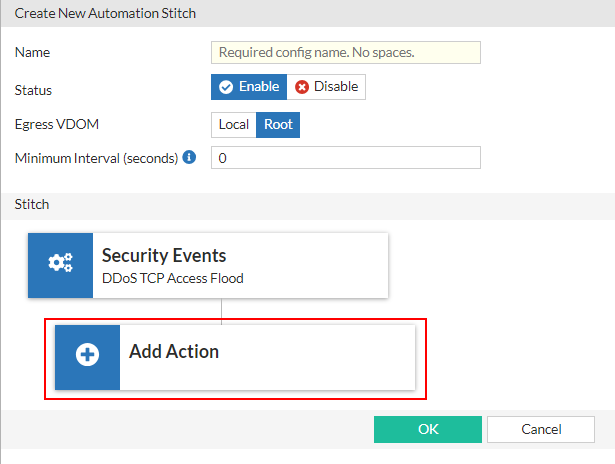The height and width of the screenshot is (464, 615).
Task: Open the Security Events trigger card
Action: point(240,265)
